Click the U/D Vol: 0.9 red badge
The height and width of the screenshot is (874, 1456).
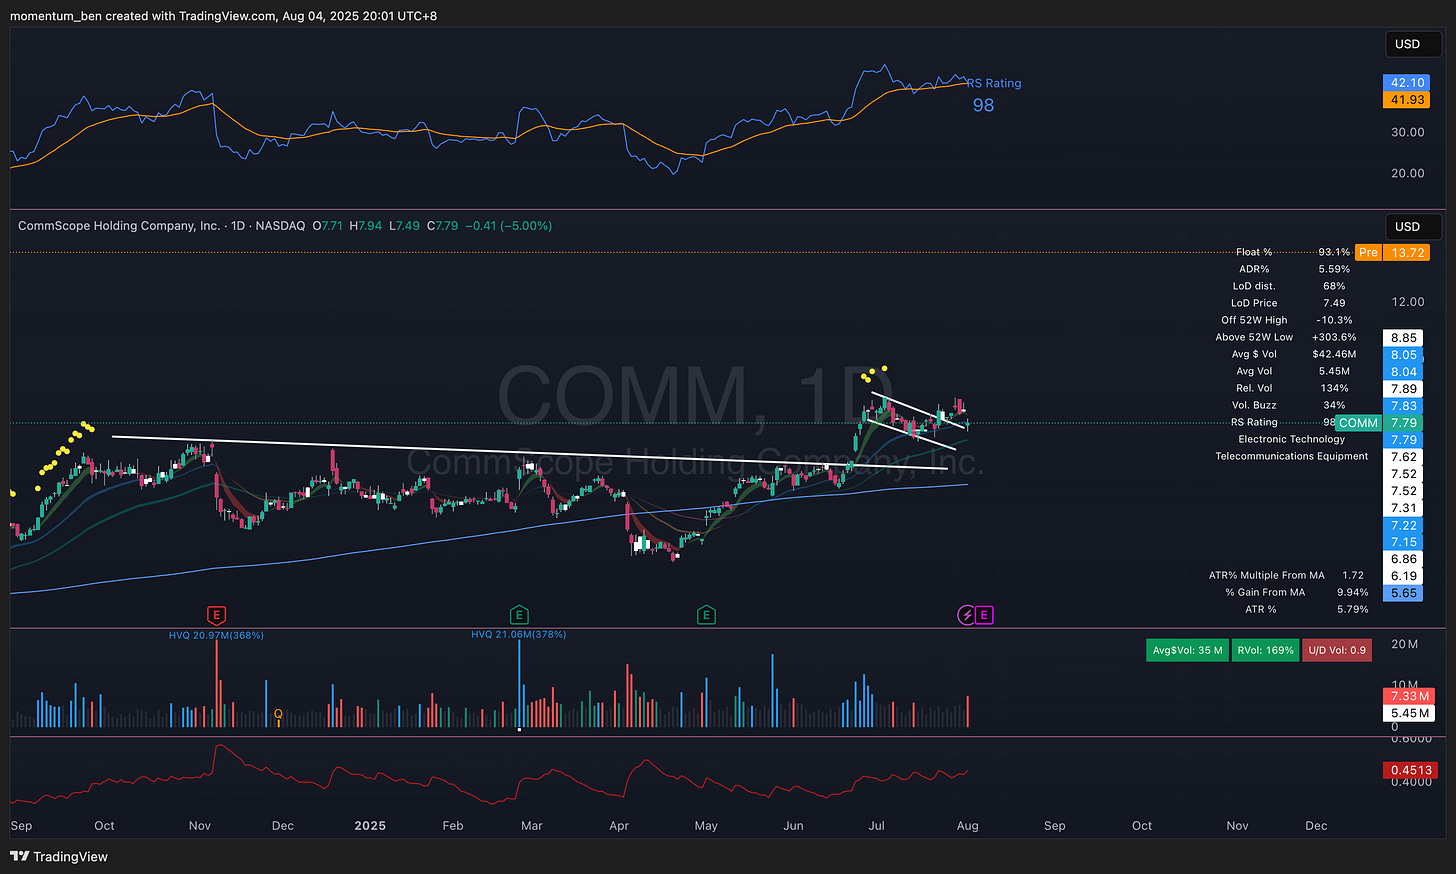(x=1337, y=650)
